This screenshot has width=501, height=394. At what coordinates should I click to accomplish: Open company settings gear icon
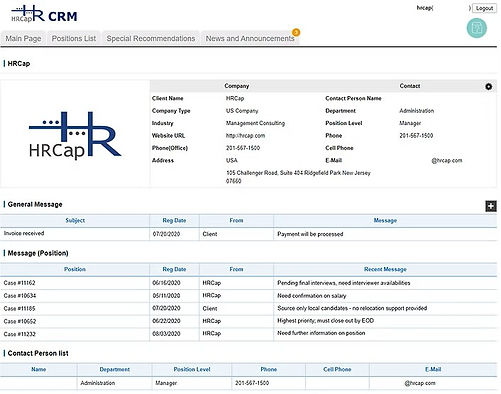tap(488, 87)
